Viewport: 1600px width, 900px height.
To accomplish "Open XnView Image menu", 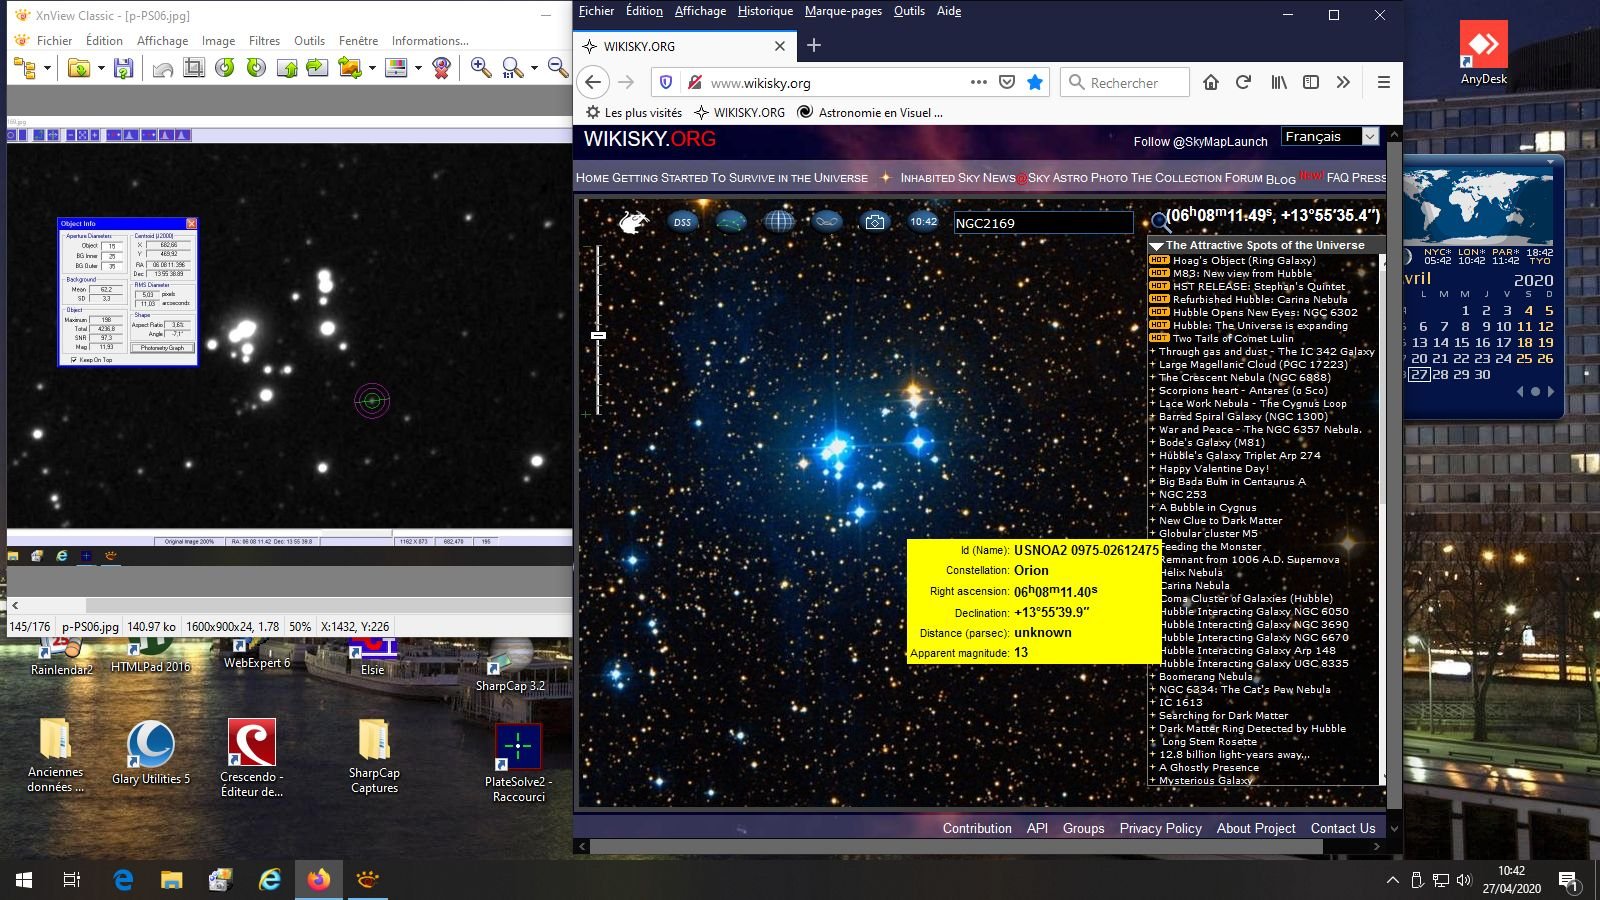I will click(x=218, y=41).
